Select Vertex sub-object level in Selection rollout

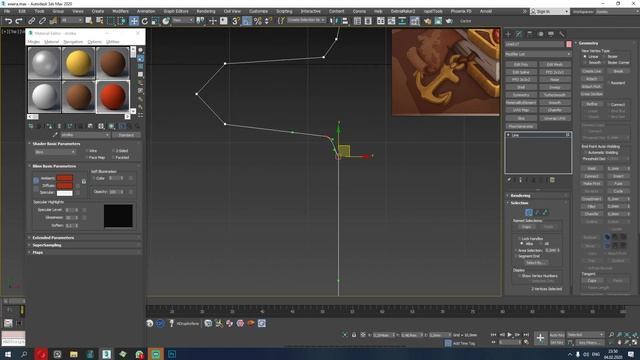[x=529, y=212]
